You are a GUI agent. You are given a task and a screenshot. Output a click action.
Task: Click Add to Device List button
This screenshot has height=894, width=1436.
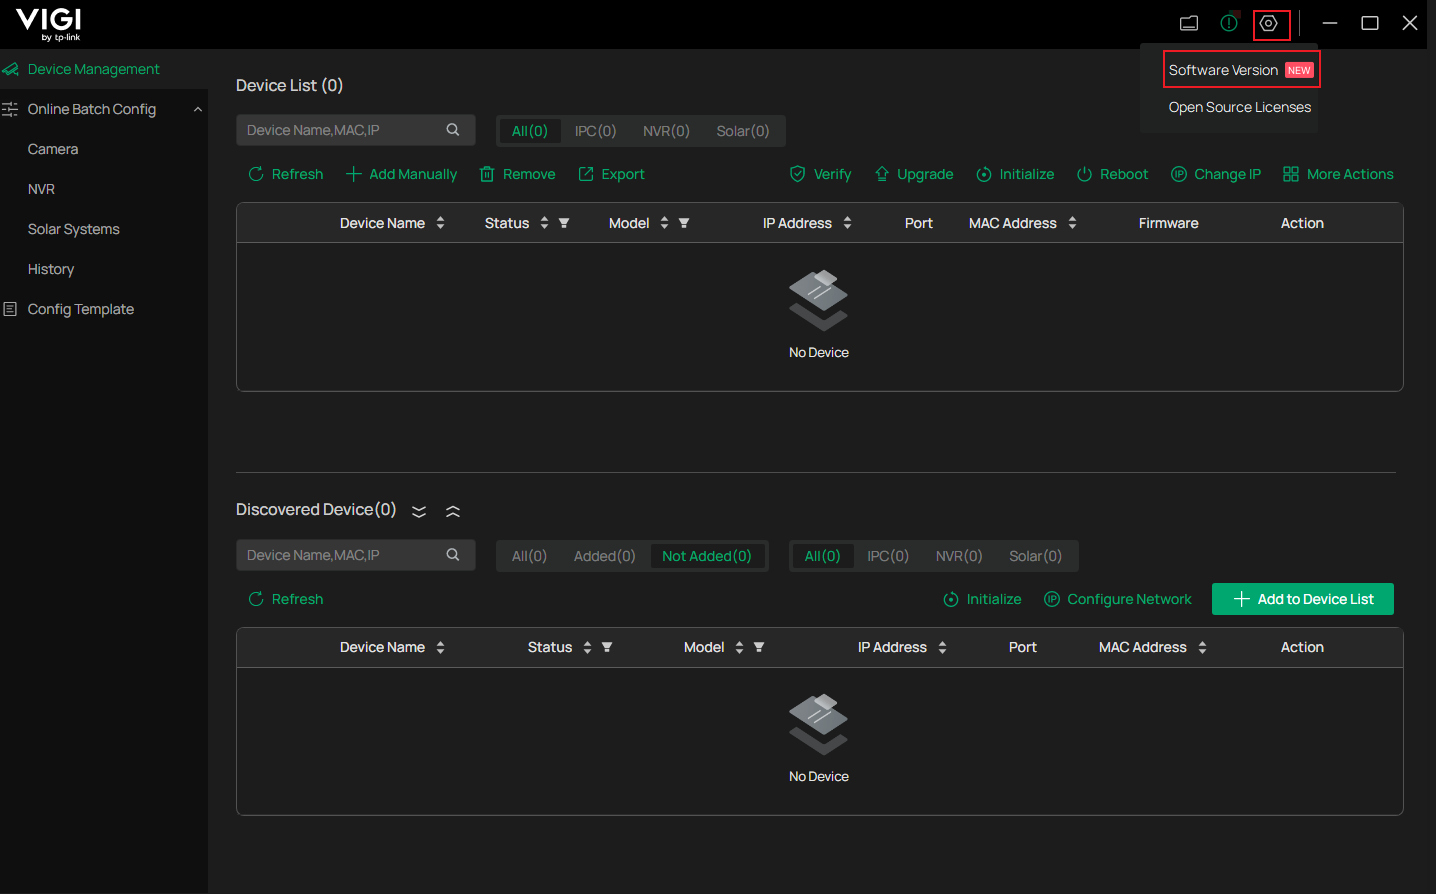click(x=1303, y=599)
